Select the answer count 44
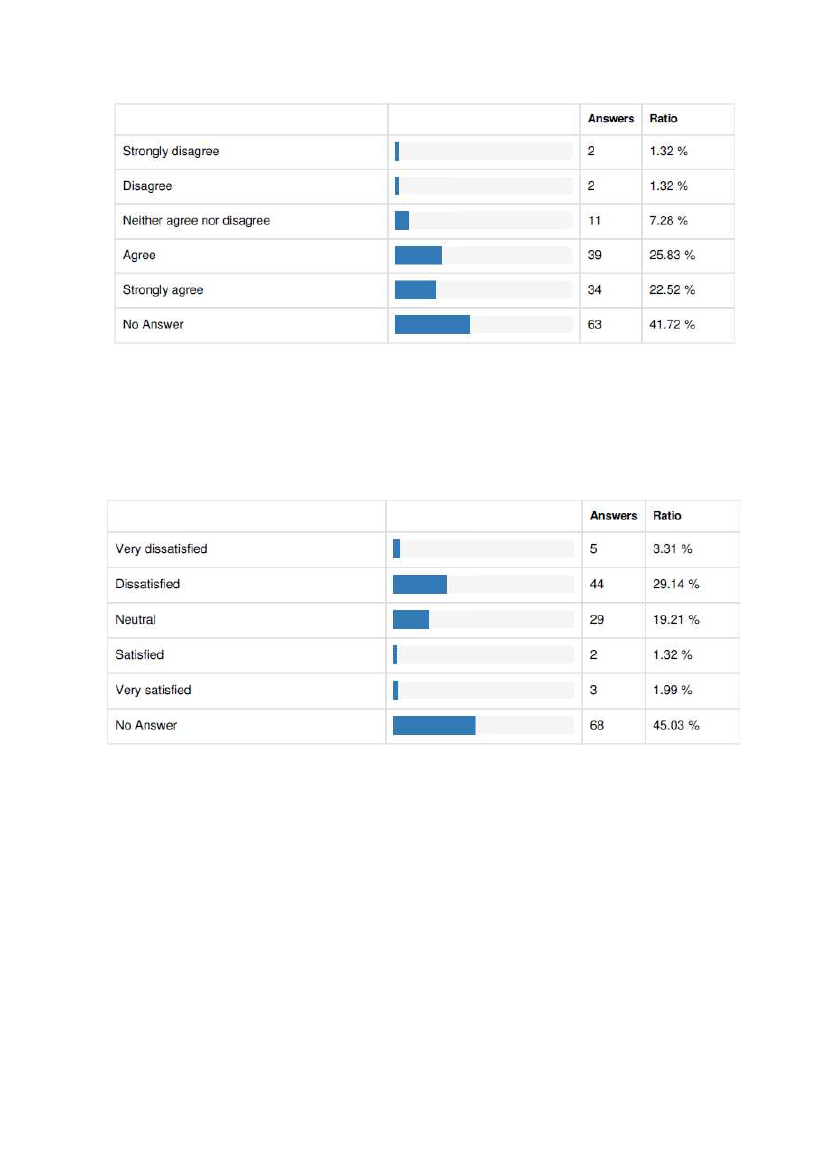Screen dimensions: 827x1169 pos(597,584)
